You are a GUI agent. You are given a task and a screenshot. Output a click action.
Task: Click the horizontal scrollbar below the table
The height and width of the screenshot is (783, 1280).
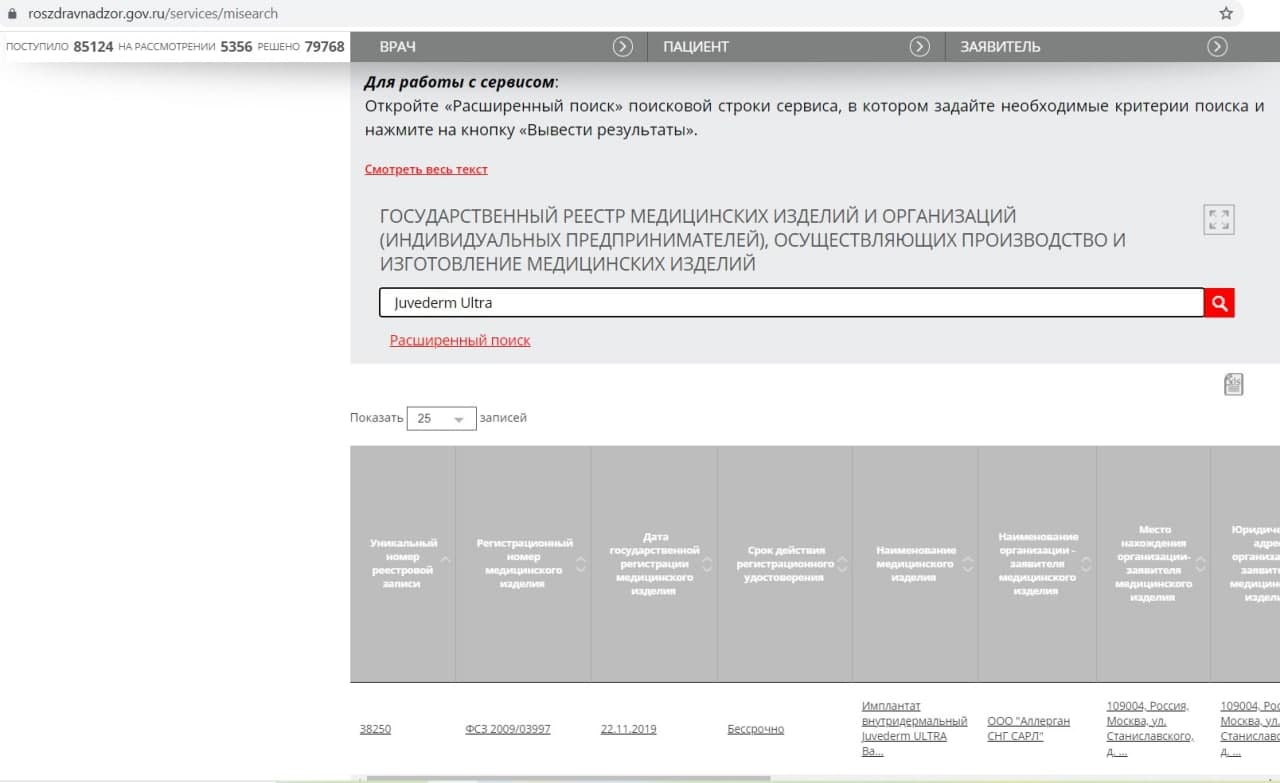568,778
